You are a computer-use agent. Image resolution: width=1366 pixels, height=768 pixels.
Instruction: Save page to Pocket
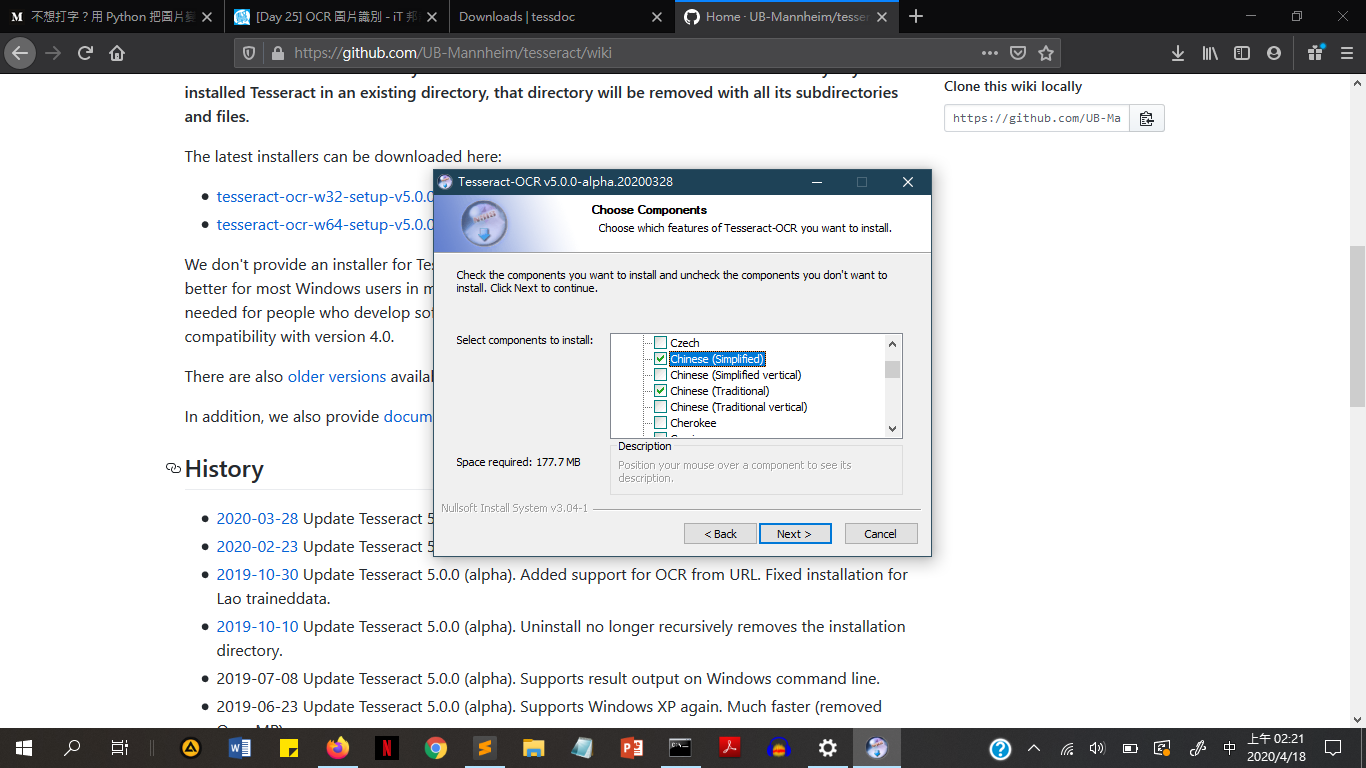(1017, 53)
